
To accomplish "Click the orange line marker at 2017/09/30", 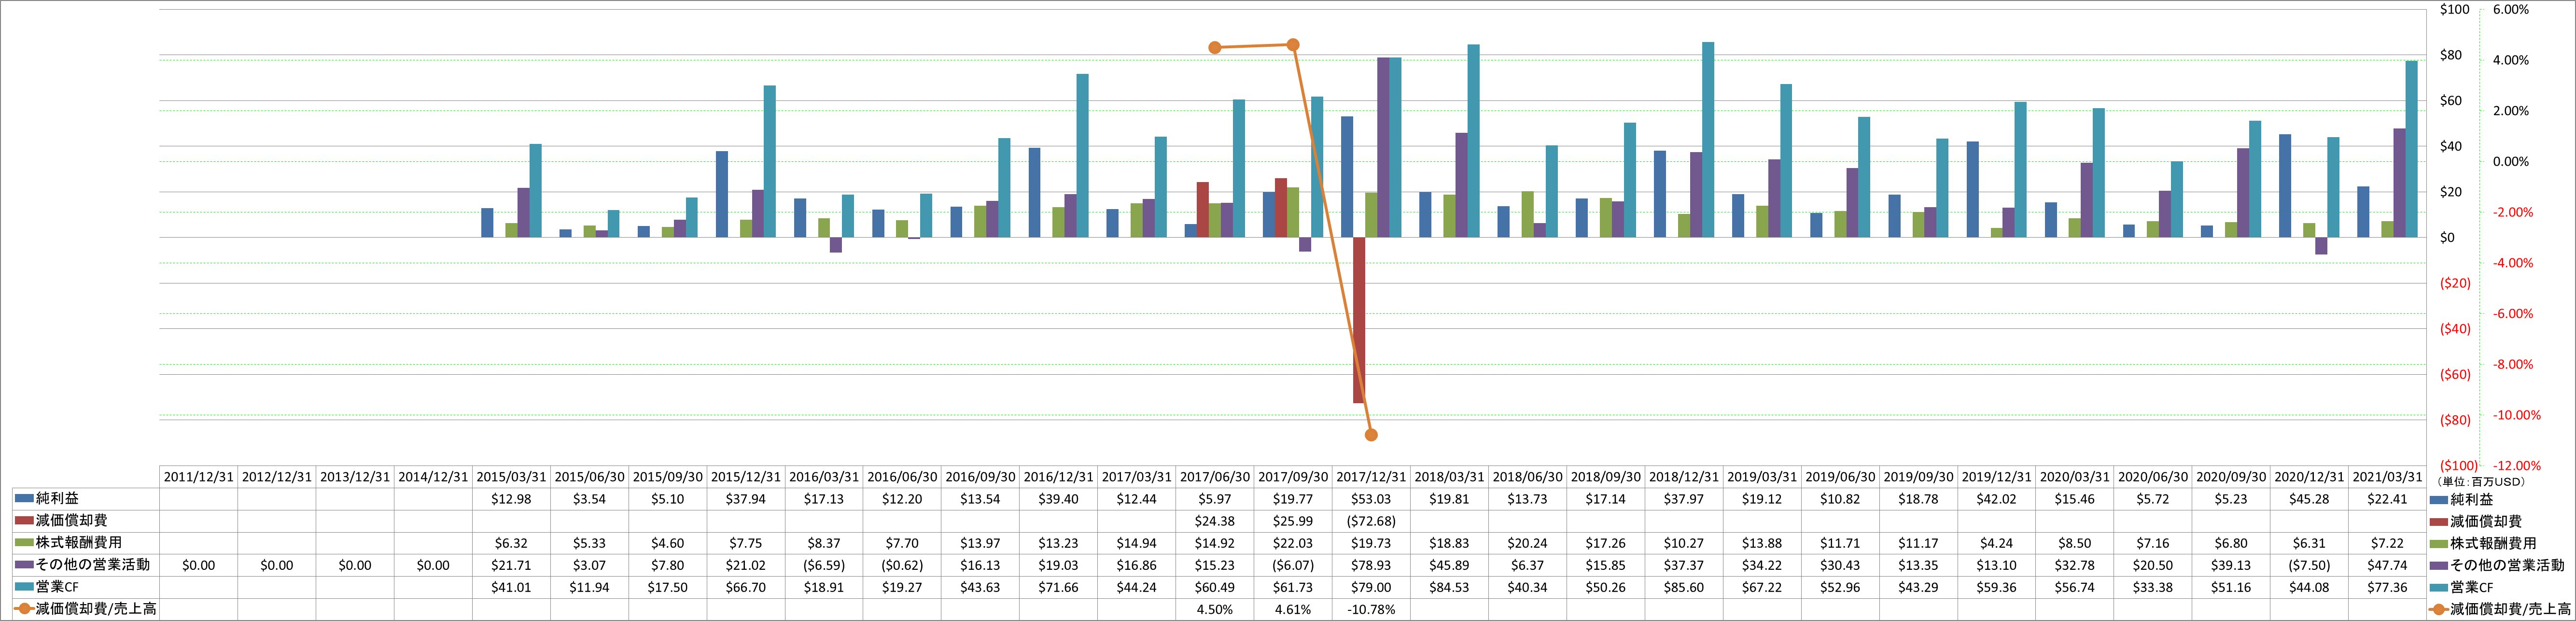I will [1293, 45].
